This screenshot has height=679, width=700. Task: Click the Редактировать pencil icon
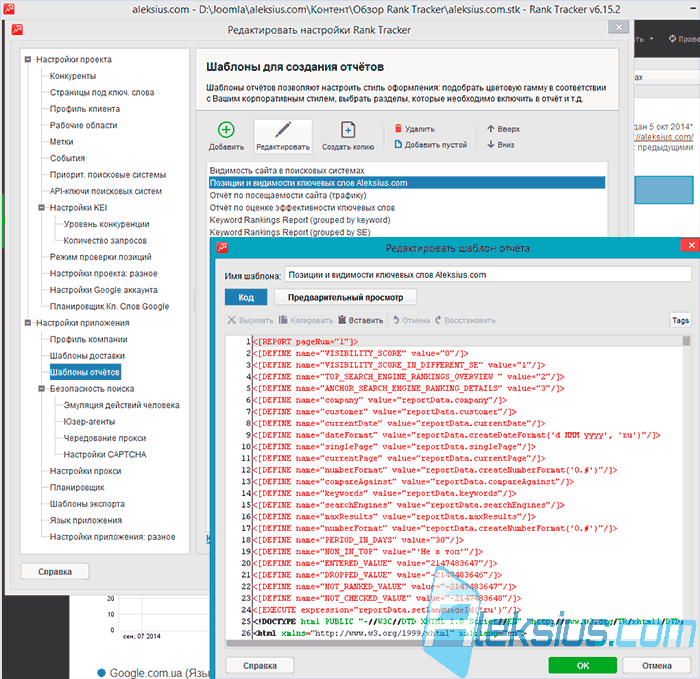283,130
